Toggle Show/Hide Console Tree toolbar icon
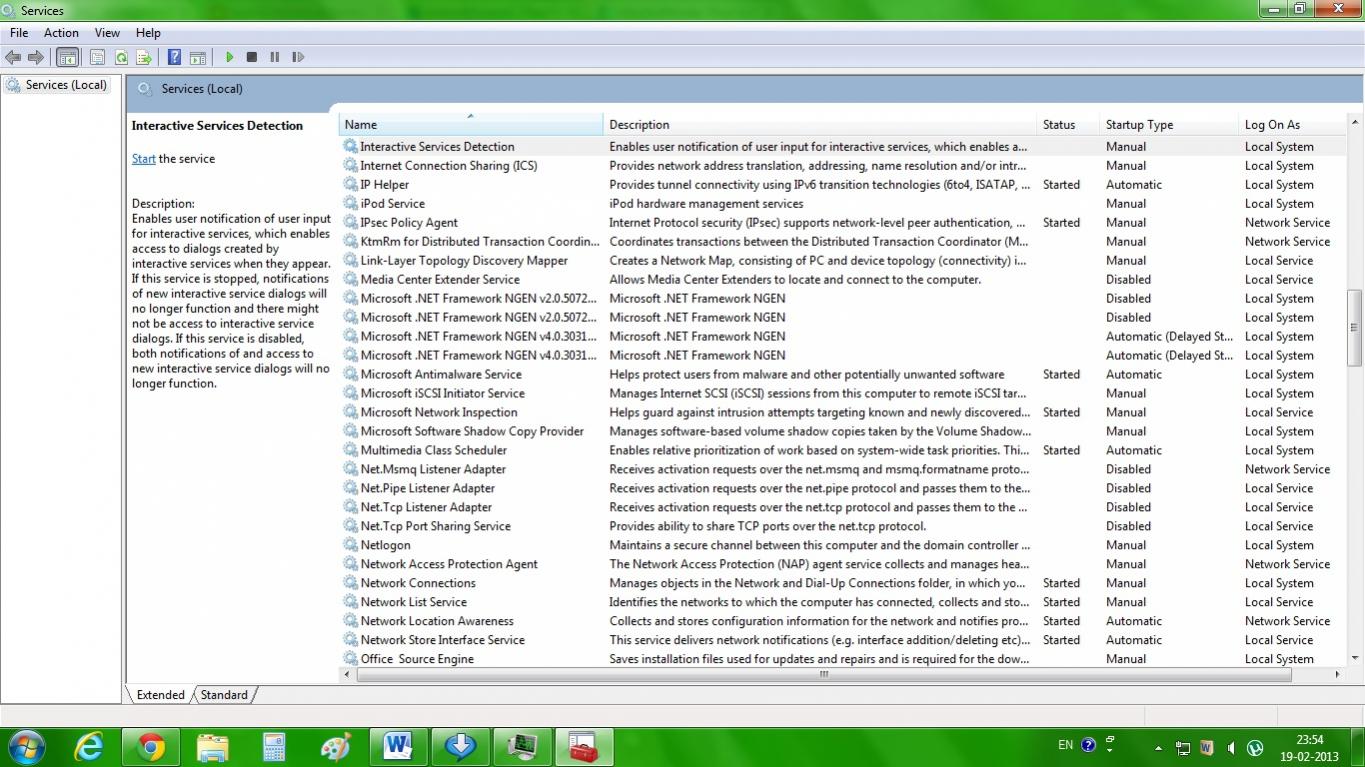 (67, 58)
